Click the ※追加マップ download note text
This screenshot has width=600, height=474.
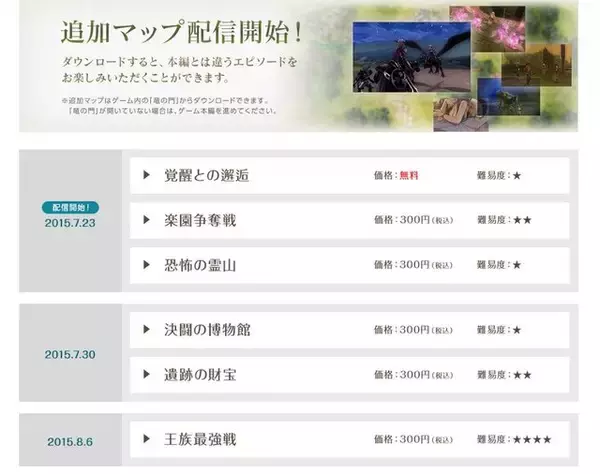pos(168,106)
